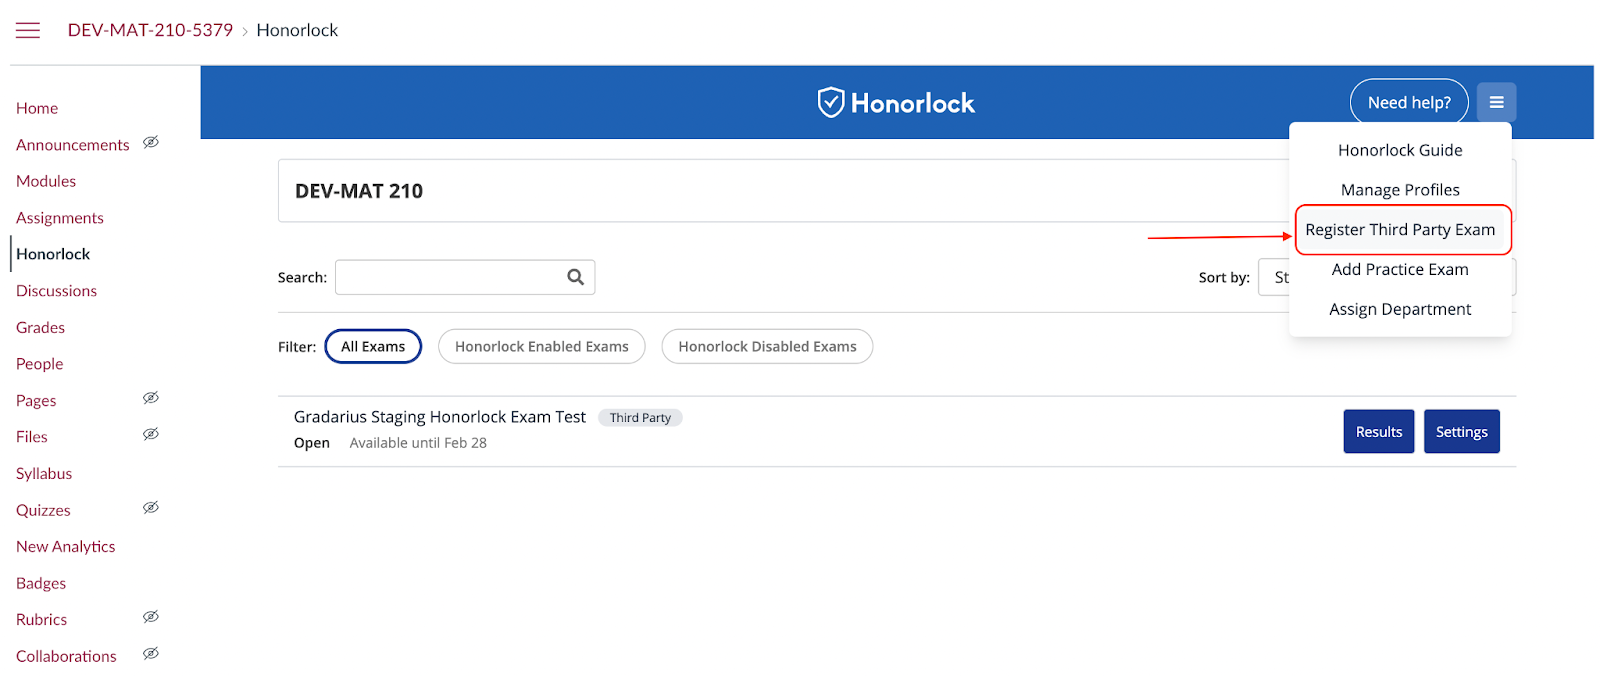
Task: Select the All Exams filter
Action: (x=373, y=346)
